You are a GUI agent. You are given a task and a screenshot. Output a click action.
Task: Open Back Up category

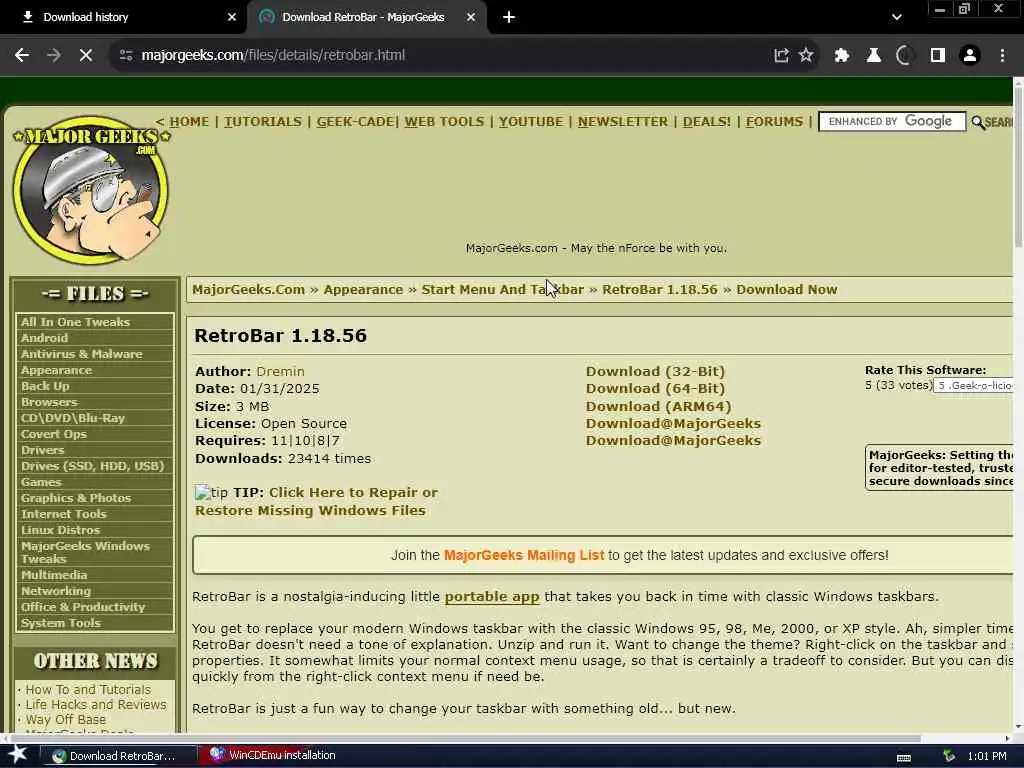(45, 386)
